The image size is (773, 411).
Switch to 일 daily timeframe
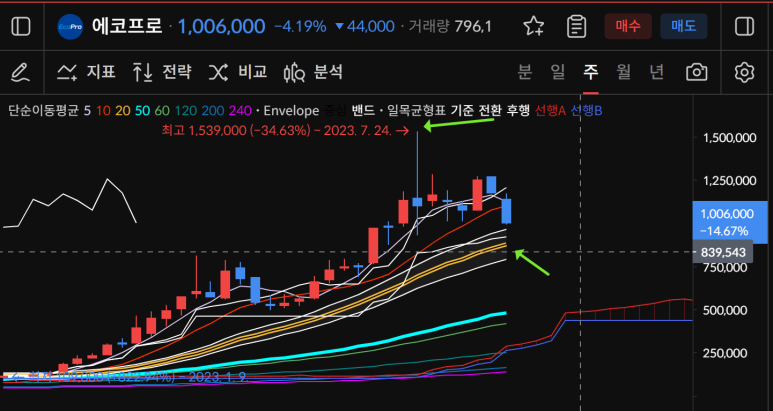click(x=558, y=72)
